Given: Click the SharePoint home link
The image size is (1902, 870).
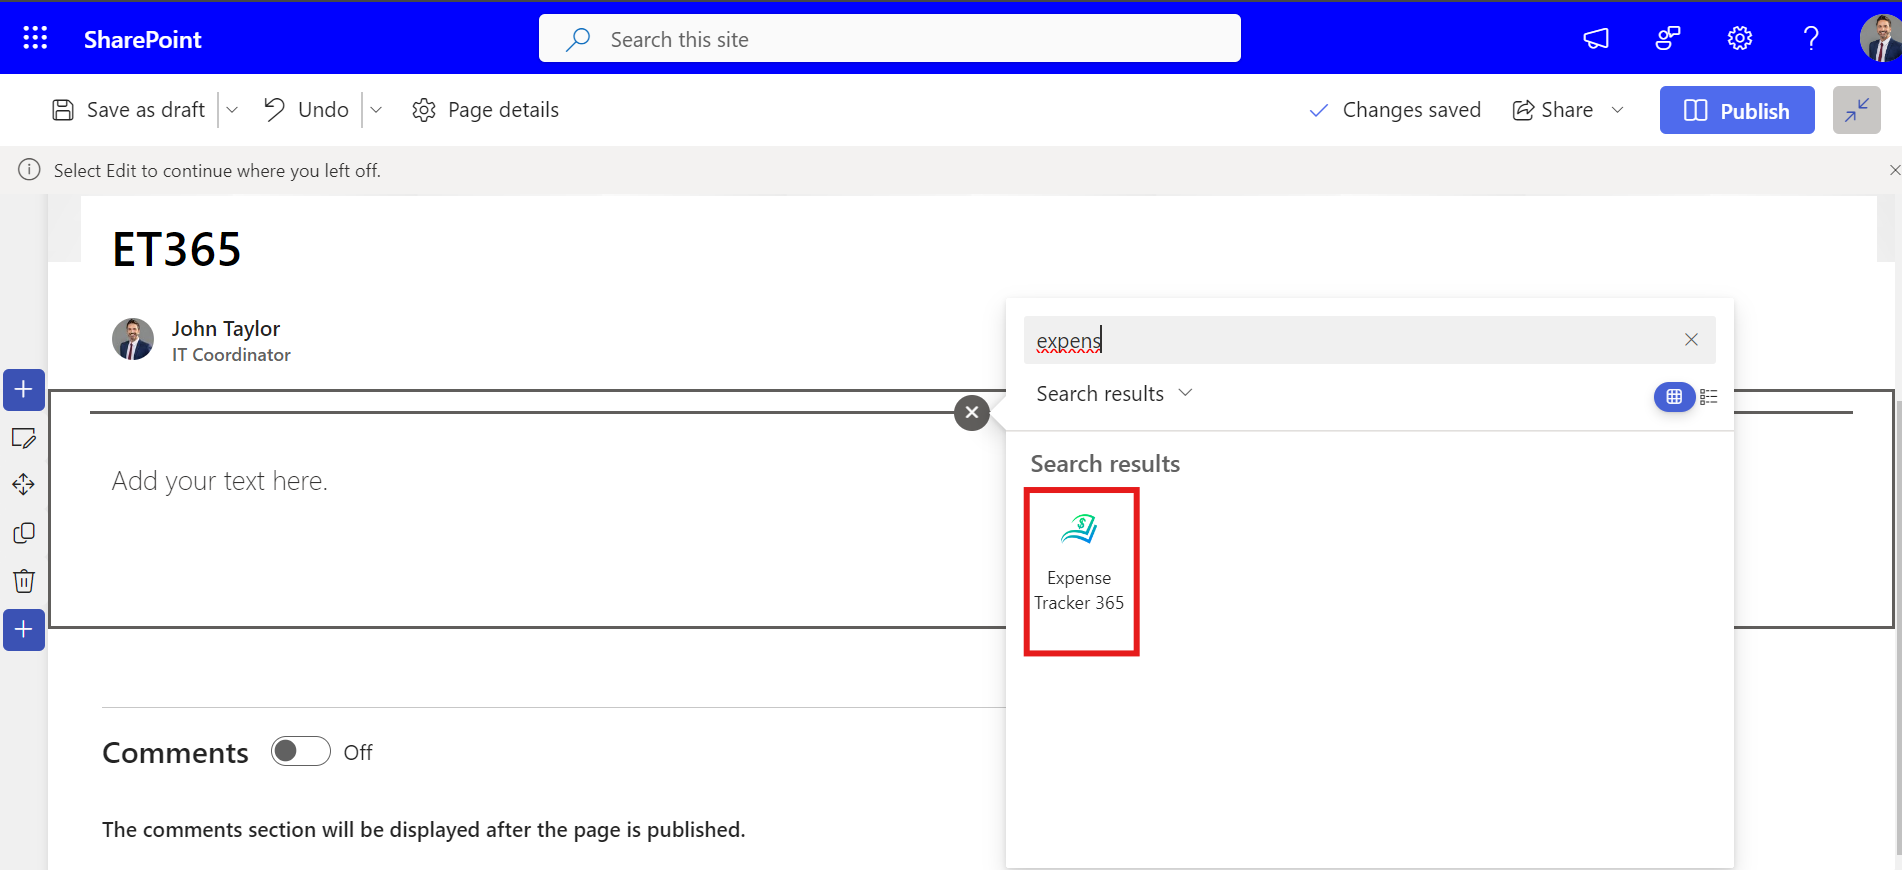Looking at the screenshot, I should (x=142, y=39).
